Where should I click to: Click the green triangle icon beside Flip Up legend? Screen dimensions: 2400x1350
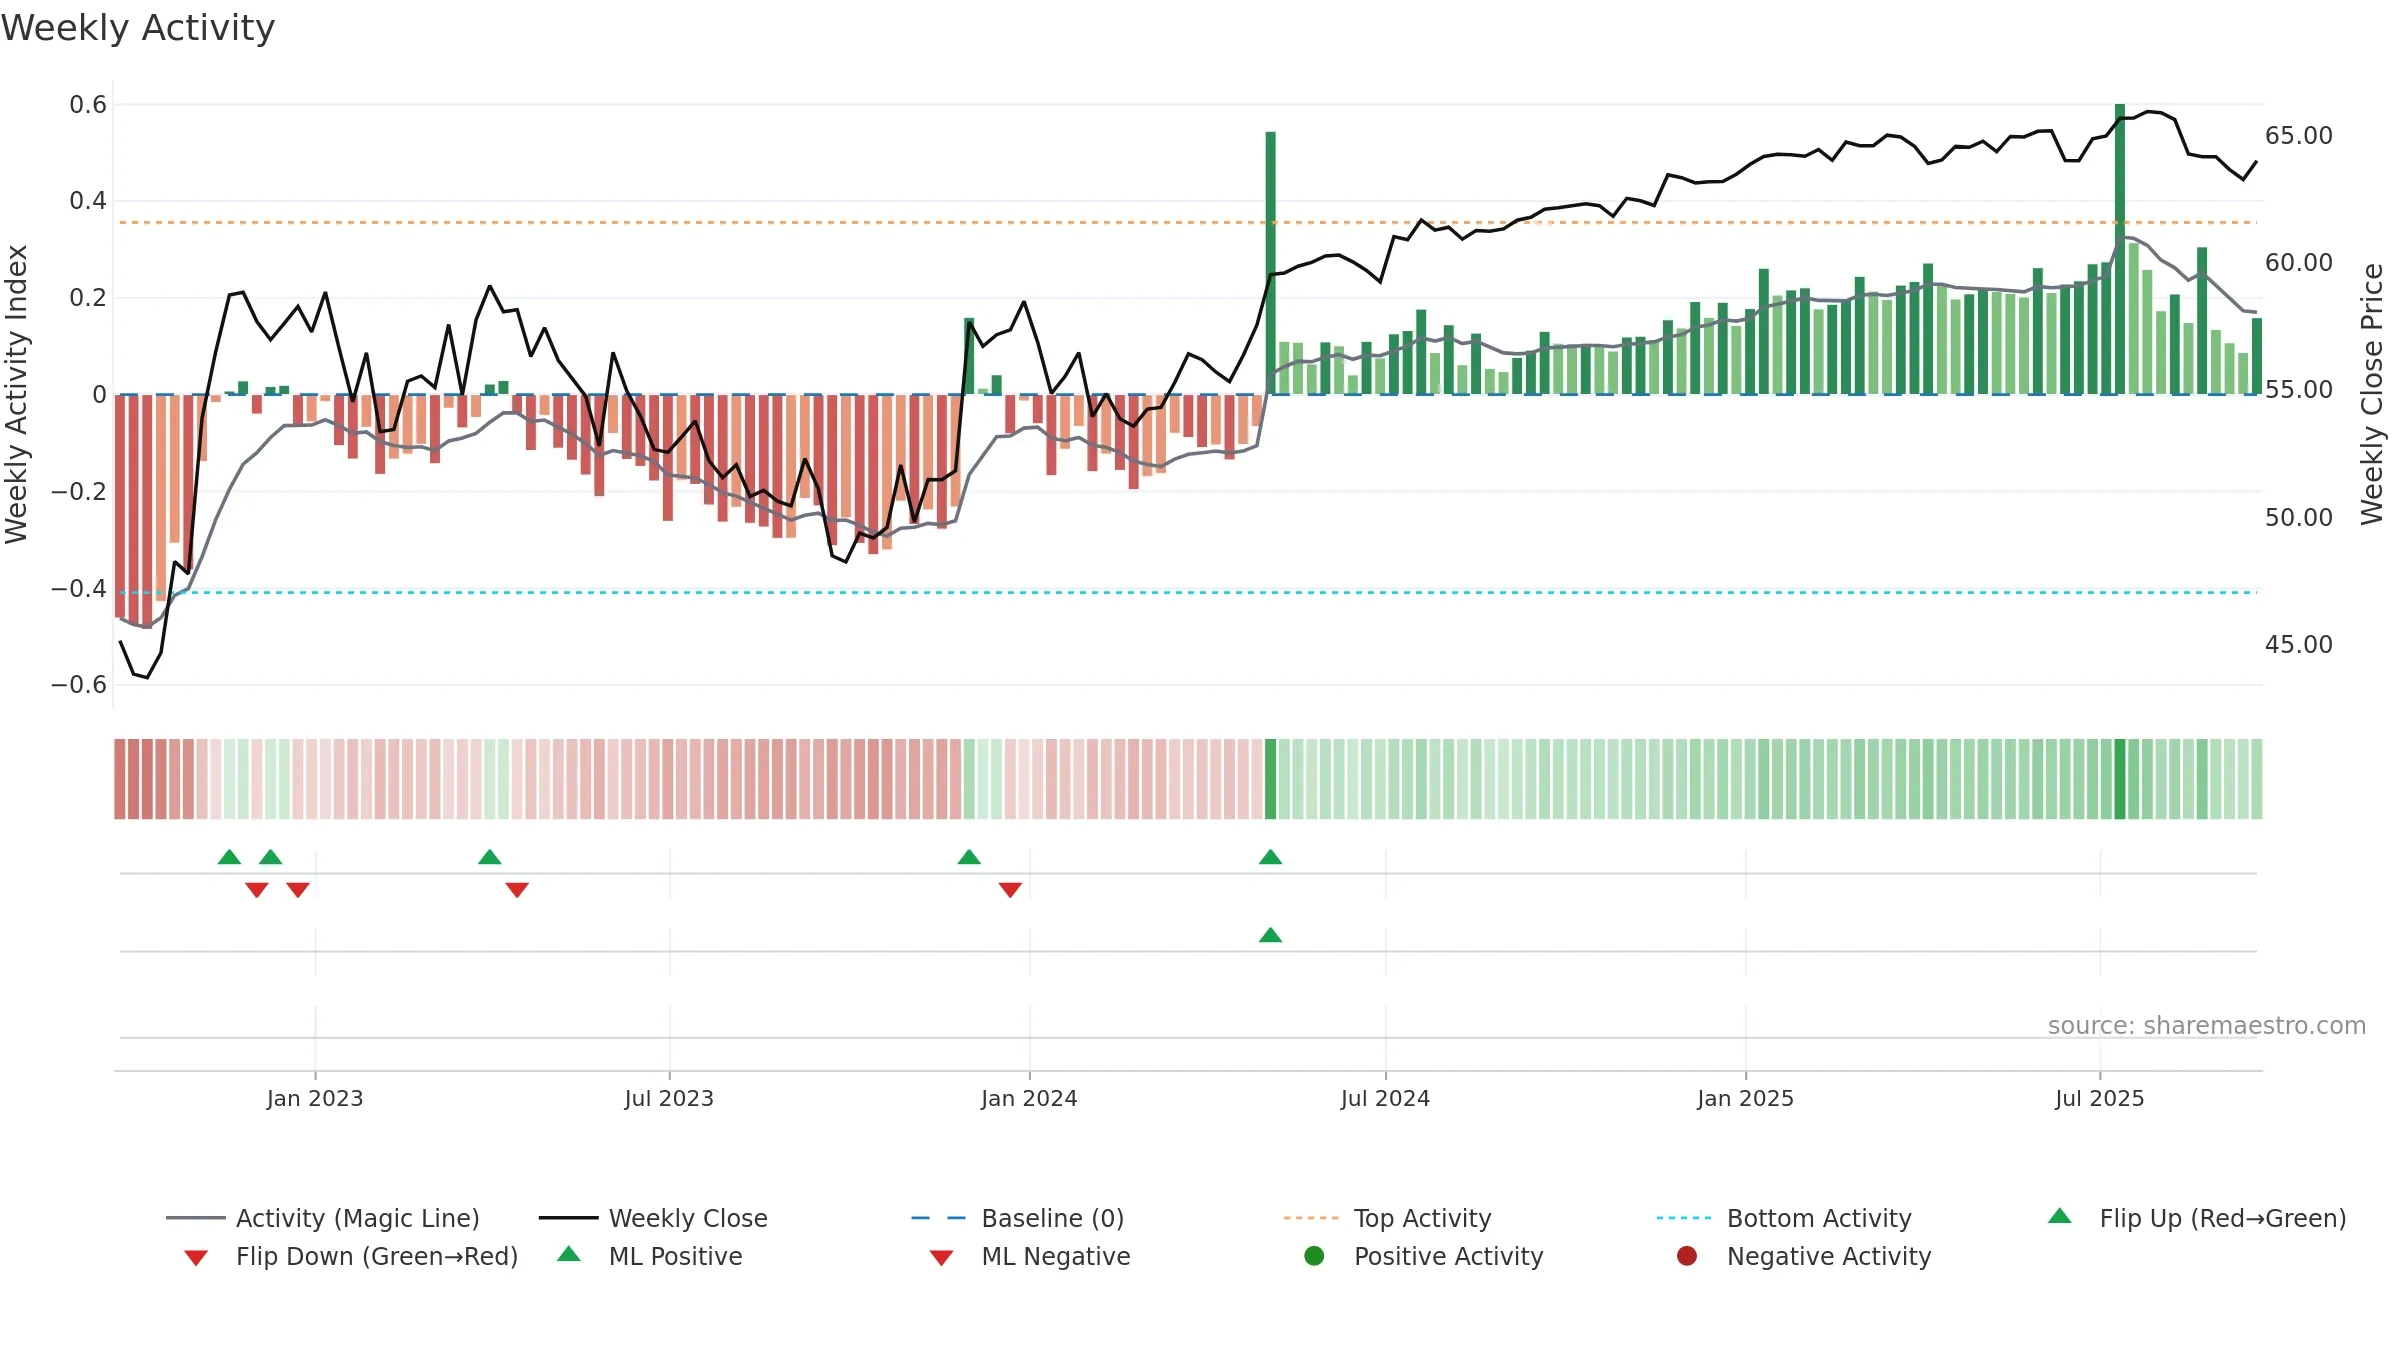[2059, 1216]
